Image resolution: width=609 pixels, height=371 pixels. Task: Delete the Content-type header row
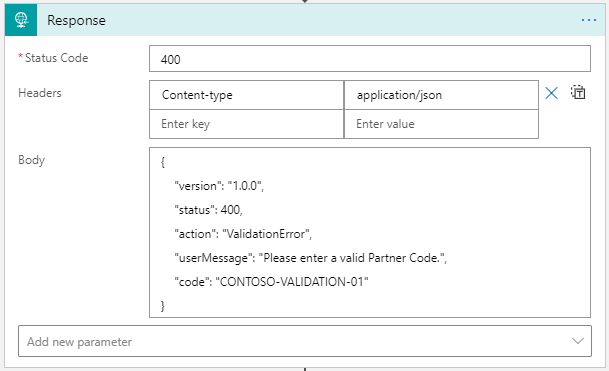click(x=551, y=93)
